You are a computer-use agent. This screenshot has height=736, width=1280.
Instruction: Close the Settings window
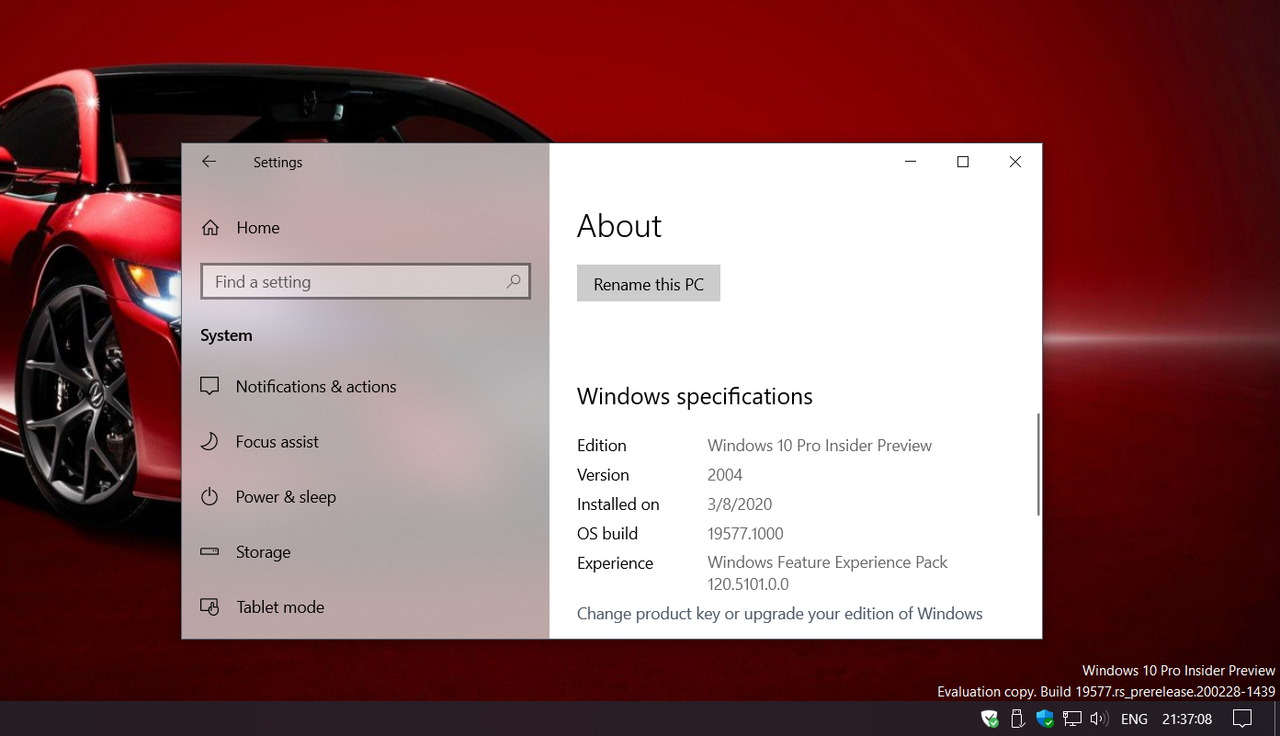click(x=1015, y=162)
